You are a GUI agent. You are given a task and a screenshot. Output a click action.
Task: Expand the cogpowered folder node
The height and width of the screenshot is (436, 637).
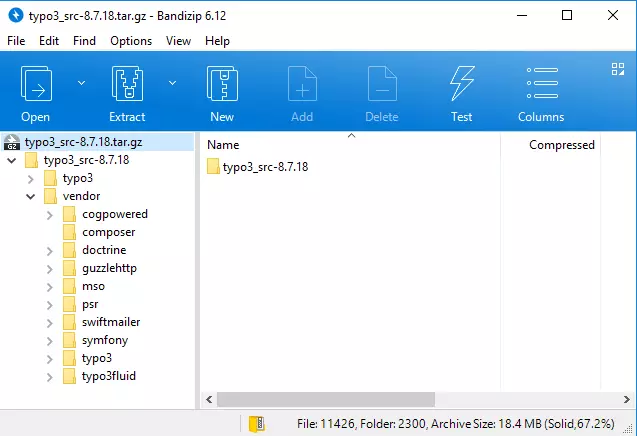tap(50, 214)
